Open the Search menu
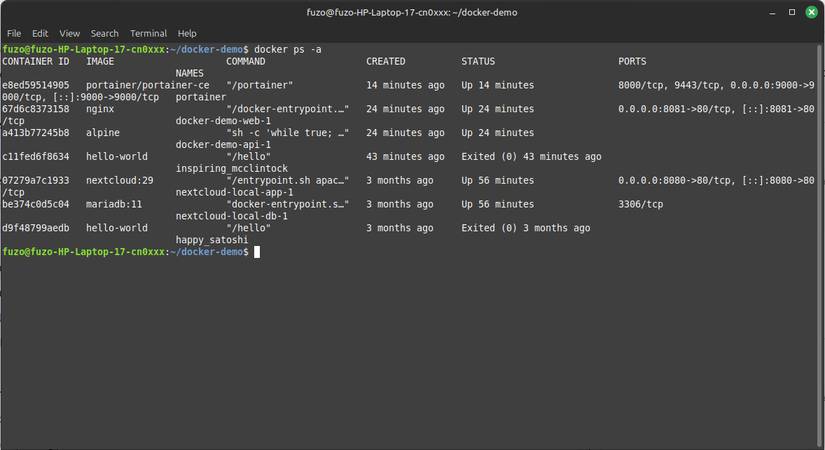The width and height of the screenshot is (825, 450). [105, 33]
